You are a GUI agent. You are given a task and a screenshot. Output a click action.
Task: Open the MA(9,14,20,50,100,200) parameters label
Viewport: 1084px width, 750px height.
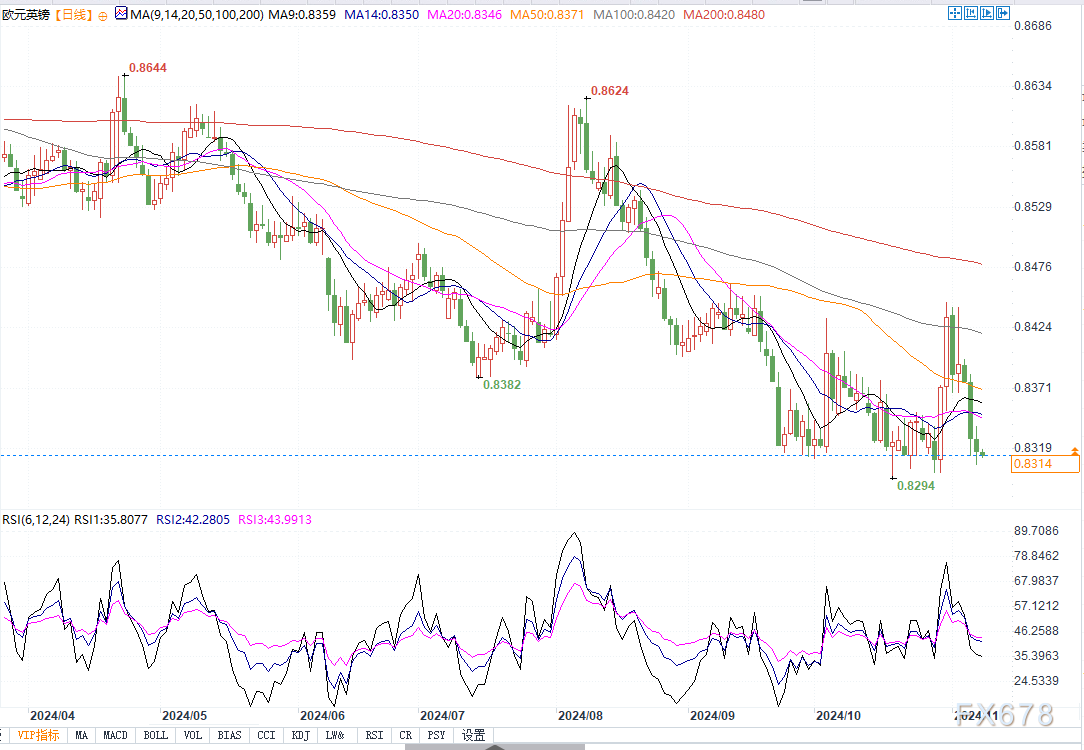point(190,15)
